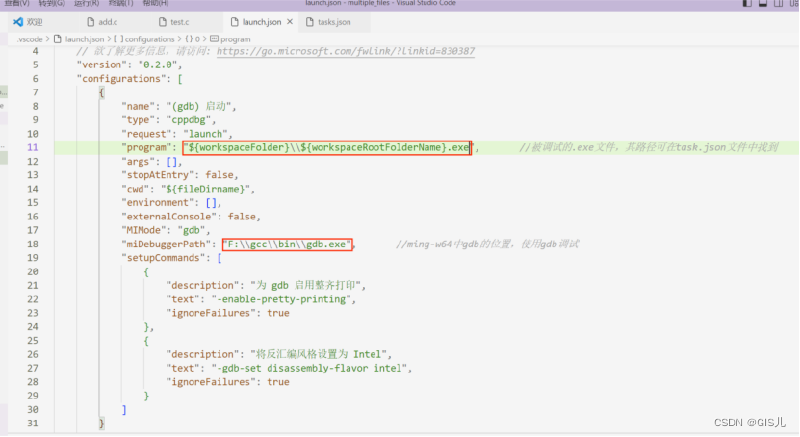The width and height of the screenshot is (800, 437).
Task: Switch to the tasks.json tab
Action: click(x=334, y=22)
